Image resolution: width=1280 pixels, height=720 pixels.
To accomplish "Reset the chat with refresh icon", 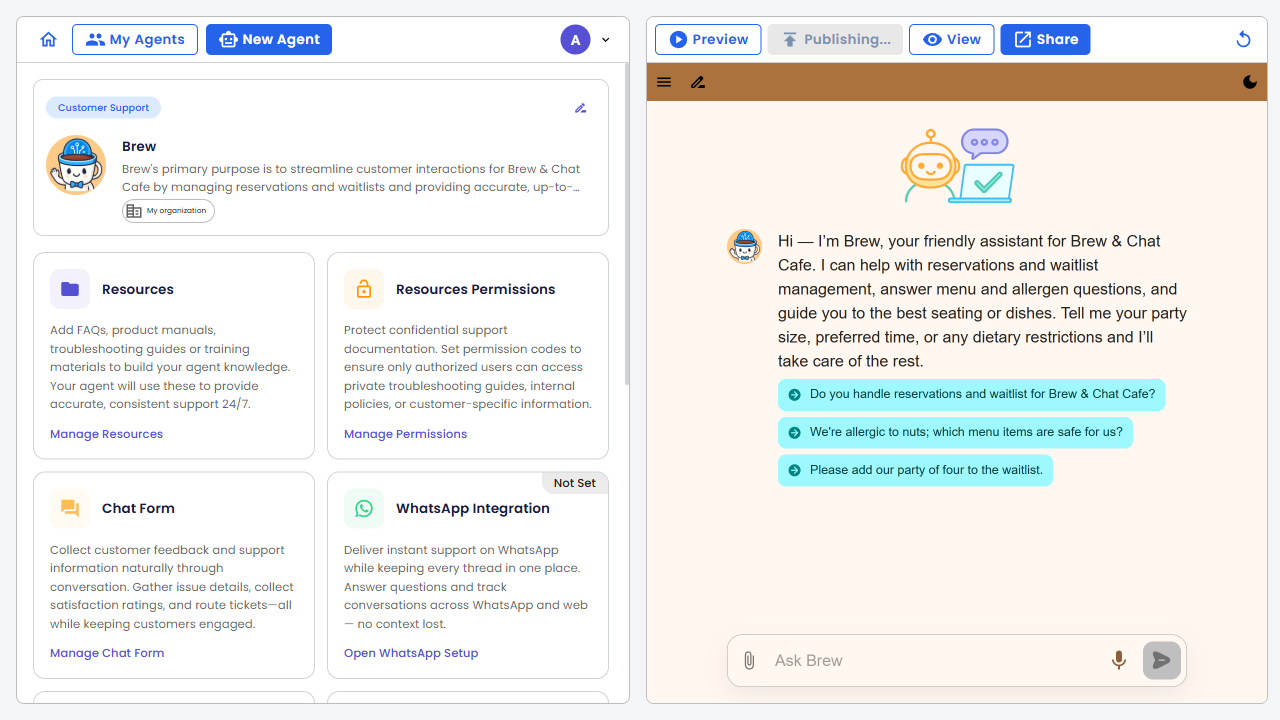I will (x=1243, y=40).
